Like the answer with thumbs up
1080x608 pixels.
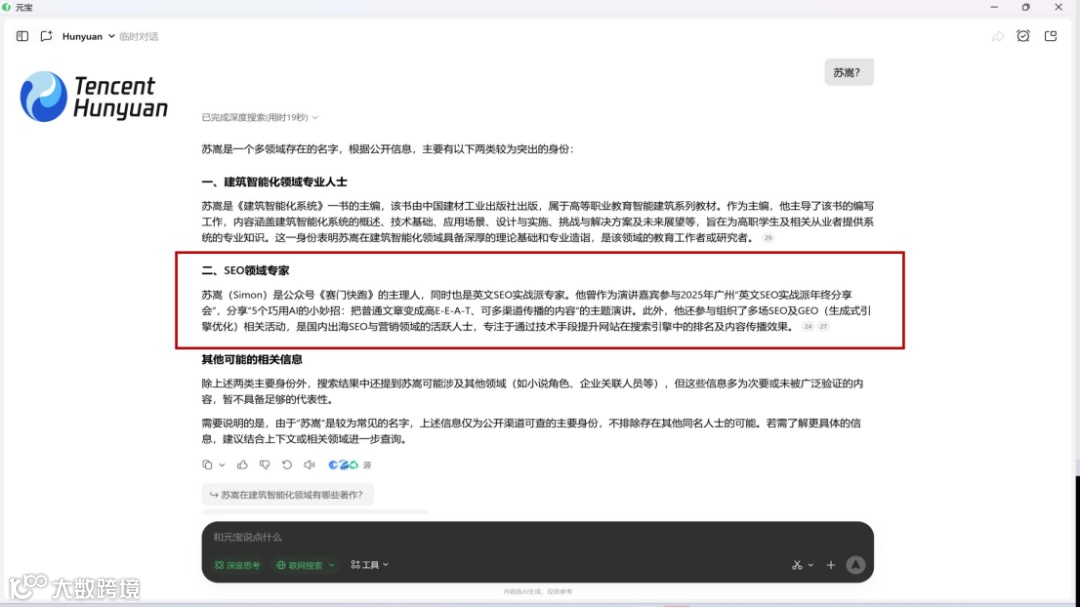(242, 465)
